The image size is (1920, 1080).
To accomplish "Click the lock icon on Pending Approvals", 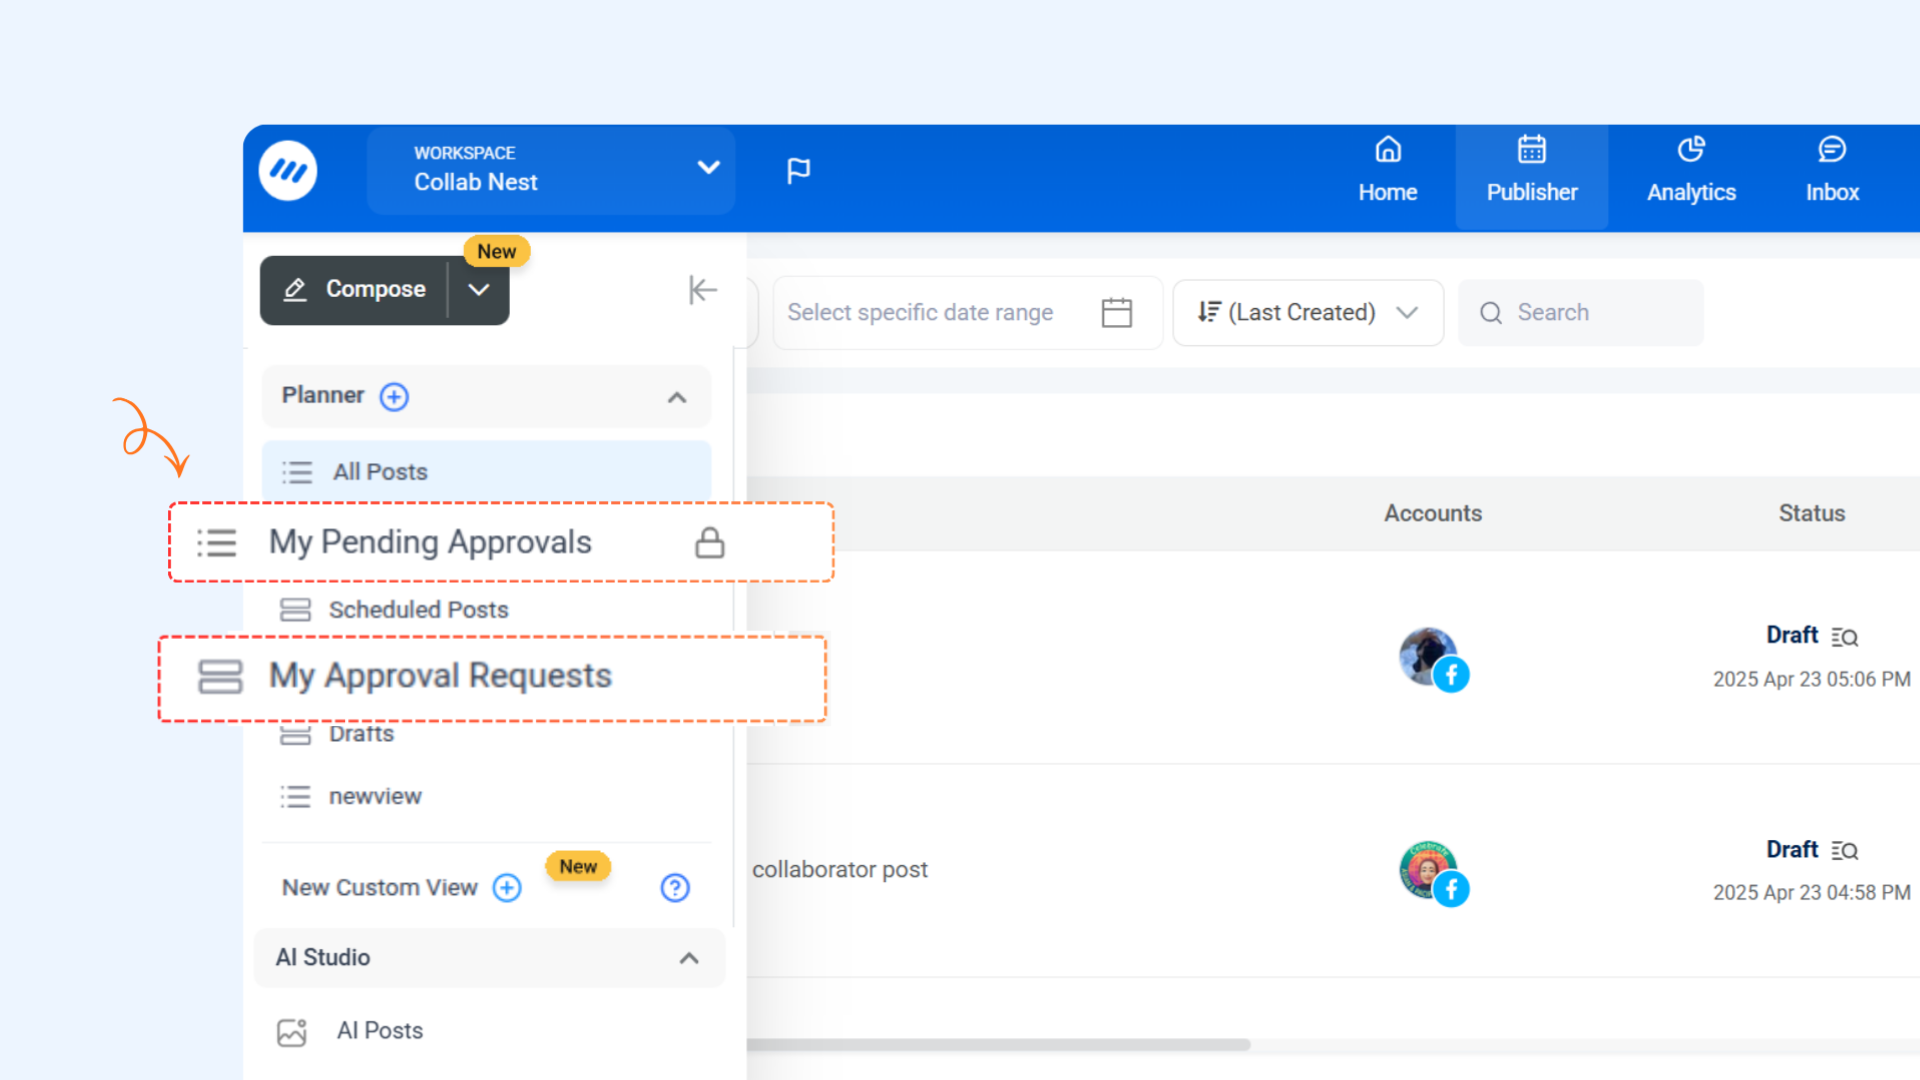I will pyautogui.click(x=709, y=543).
